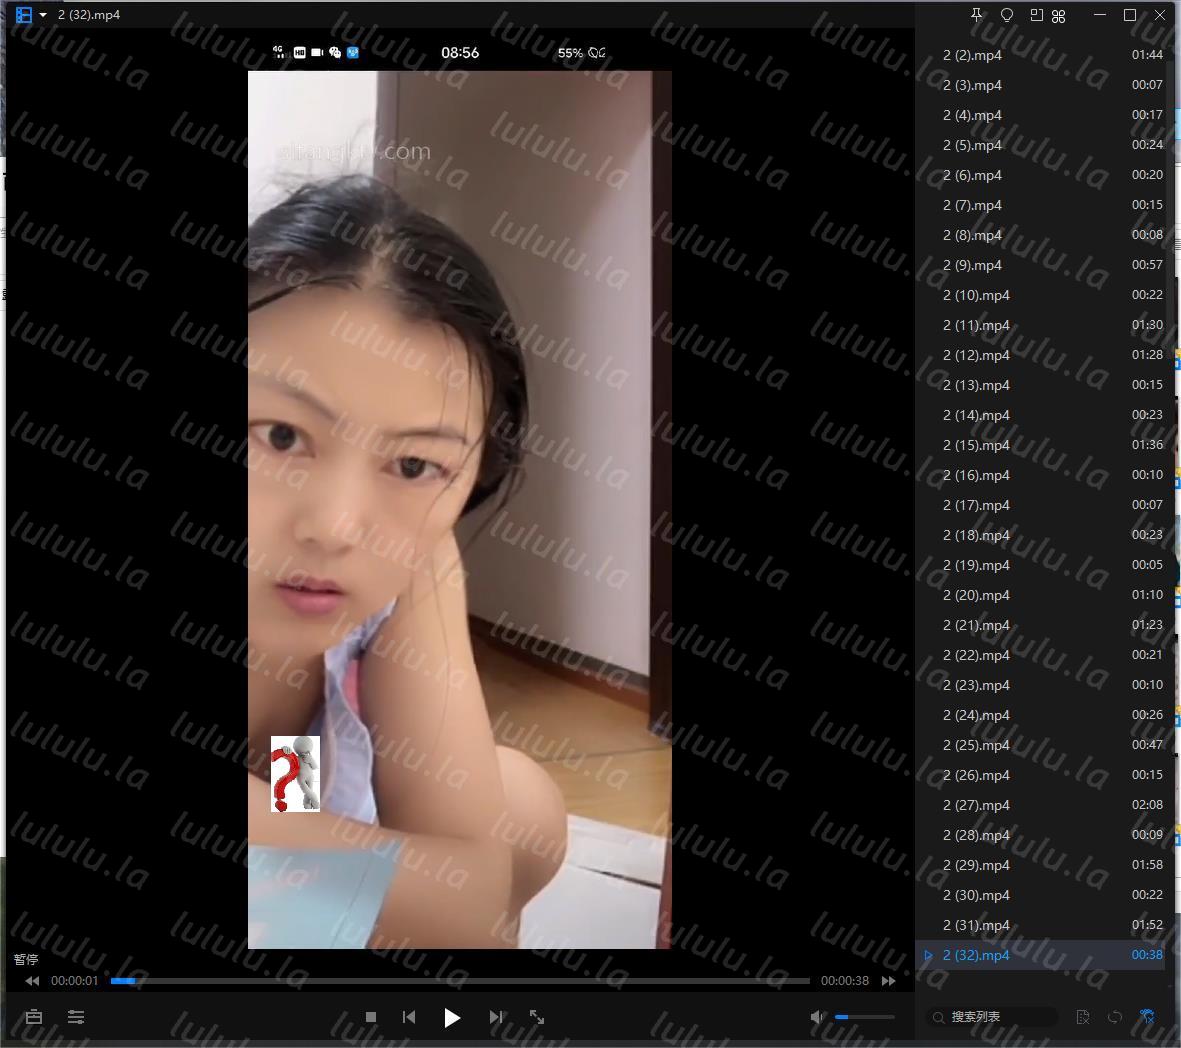Screen dimensions: 1181x1048
Task: Toggle mini mode window icon
Action: [x=1036, y=15]
